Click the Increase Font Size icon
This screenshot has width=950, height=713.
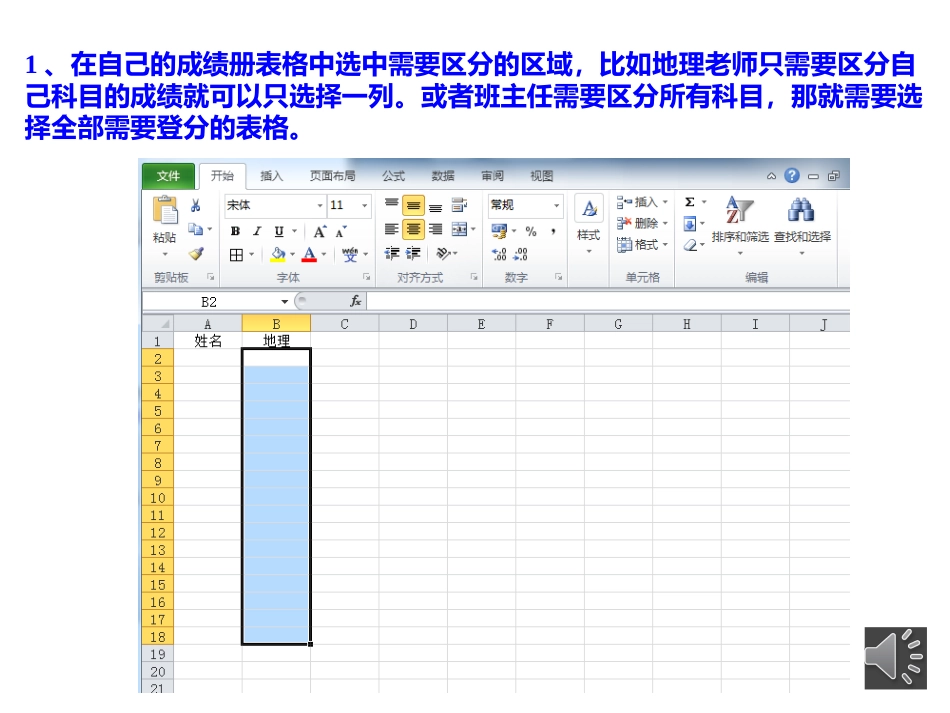coord(320,231)
